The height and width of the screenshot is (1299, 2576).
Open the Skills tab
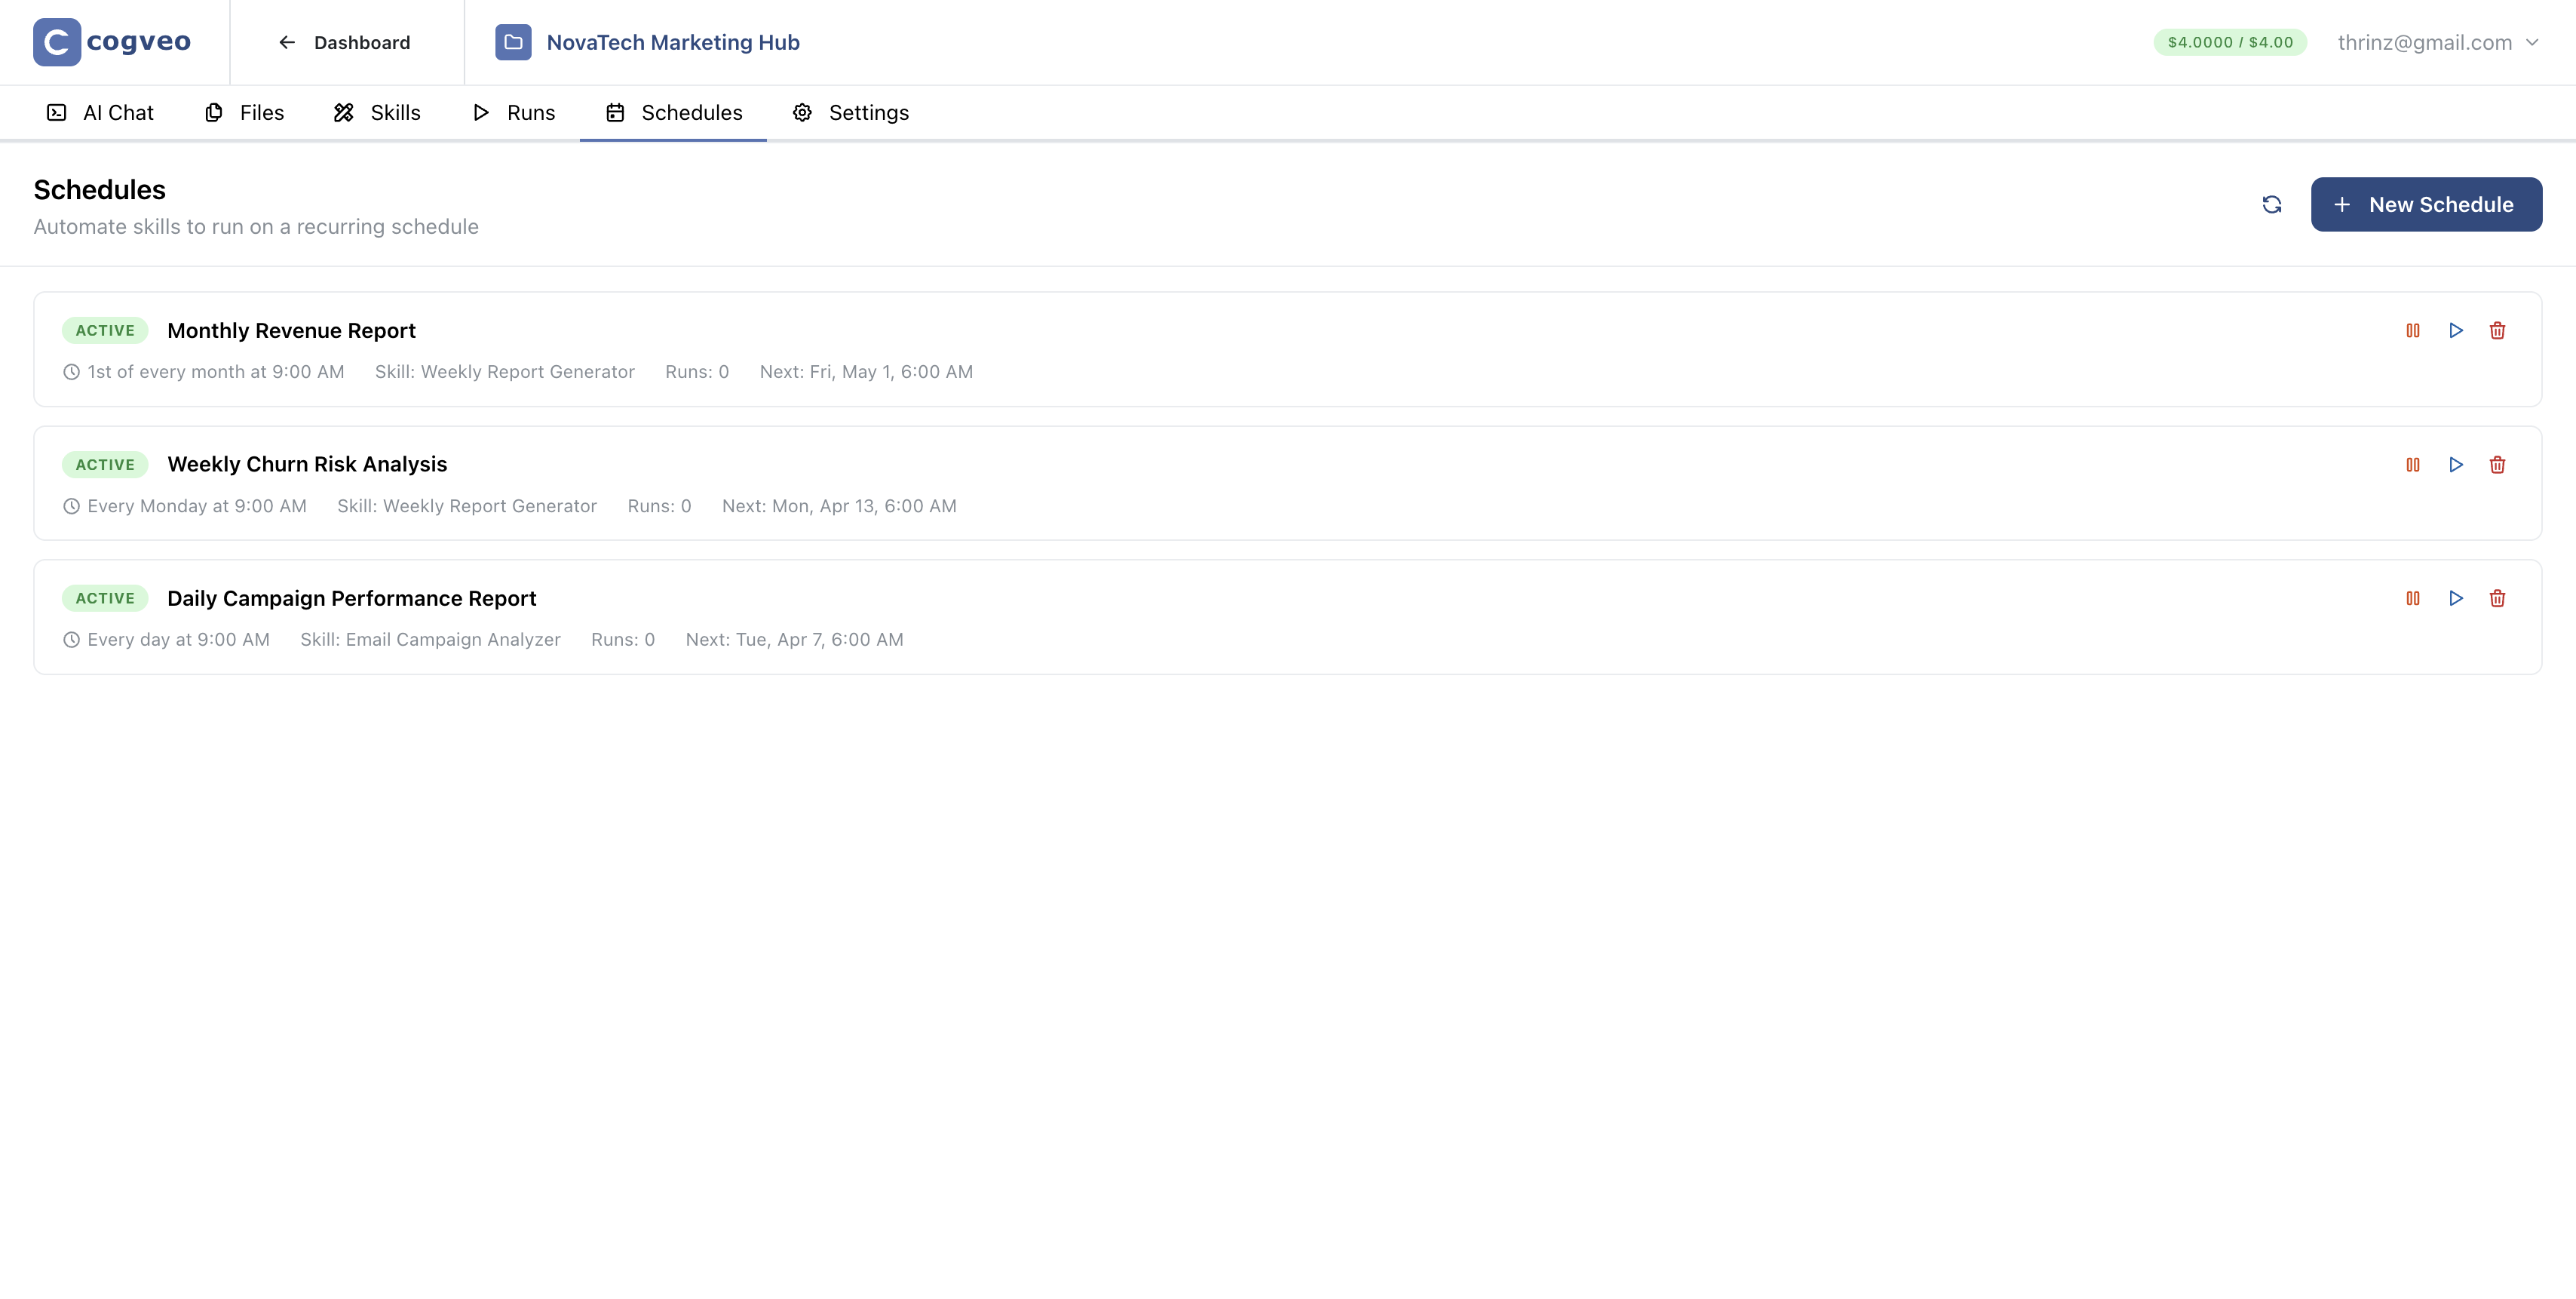pos(377,112)
